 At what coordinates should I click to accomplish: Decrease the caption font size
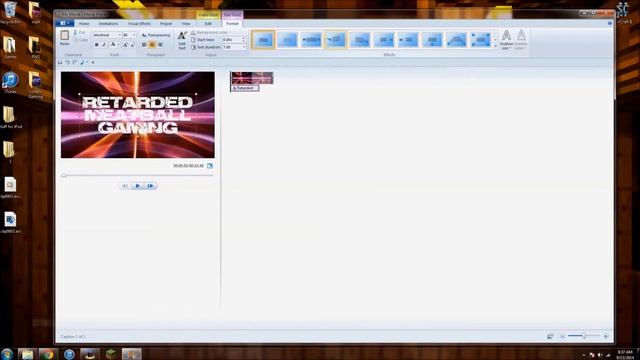(132, 44)
